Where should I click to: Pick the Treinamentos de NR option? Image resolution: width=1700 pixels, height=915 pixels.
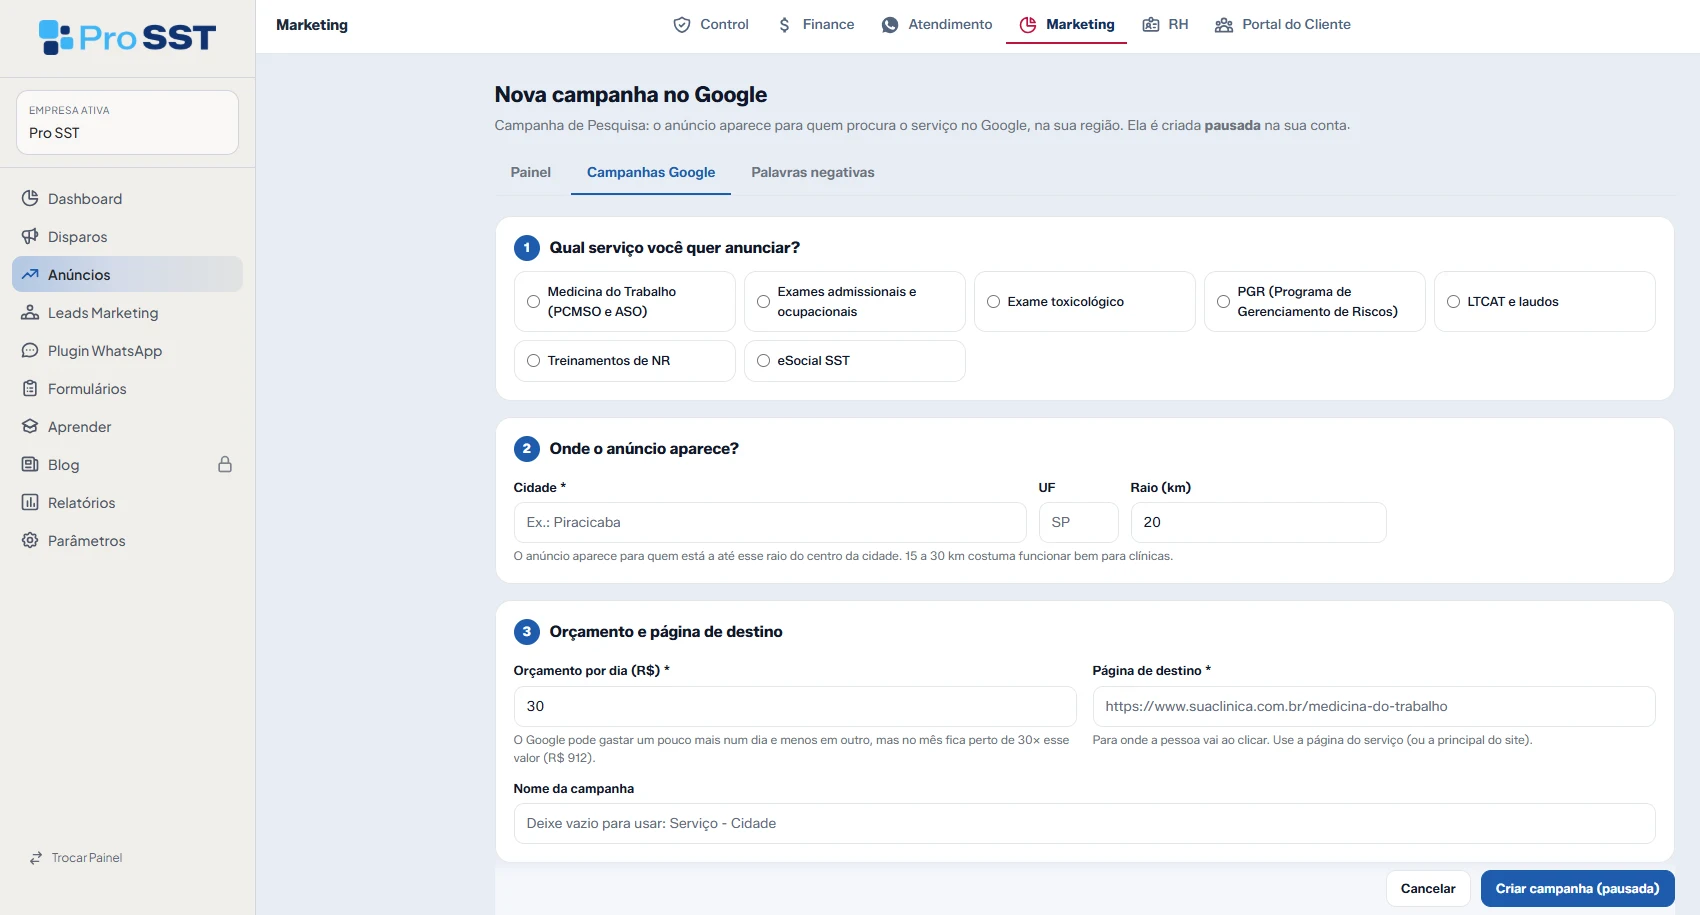[x=624, y=361]
